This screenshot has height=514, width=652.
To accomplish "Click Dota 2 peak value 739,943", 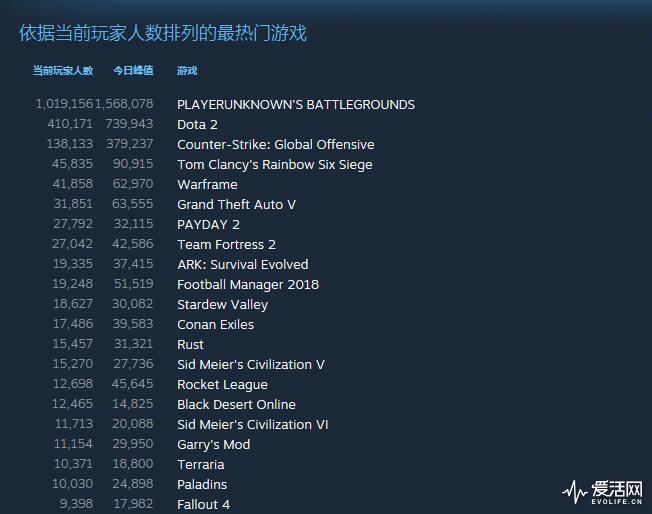I will click(129, 124).
